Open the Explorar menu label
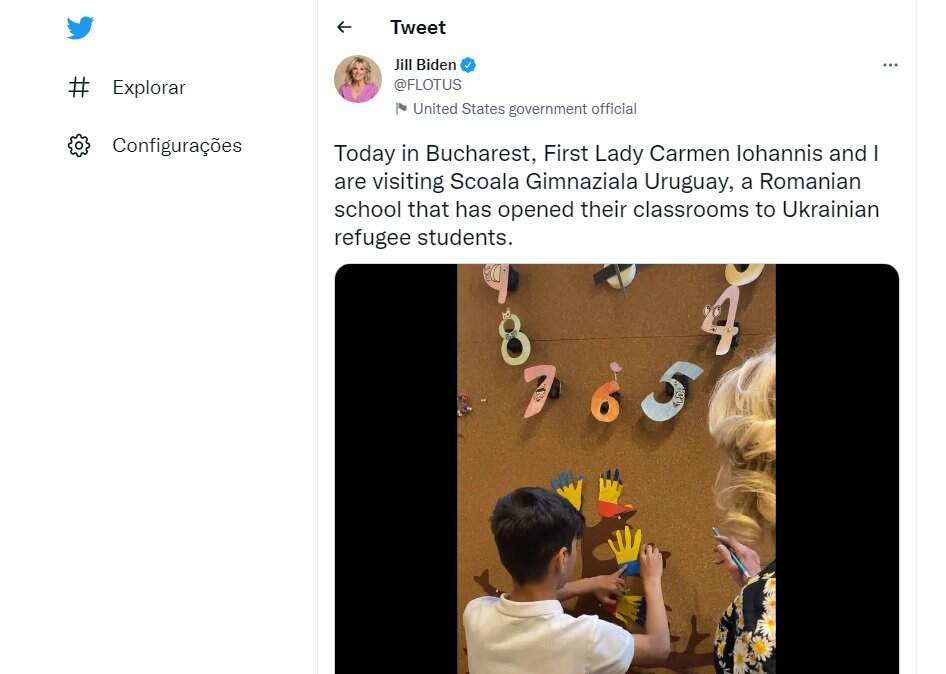This screenshot has height=674, width=946. [149, 88]
